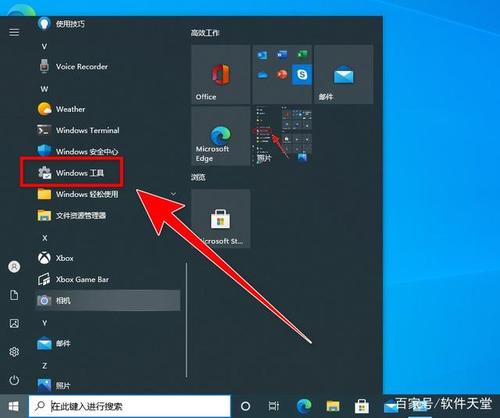
Task: Open Task View on the taskbar
Action: pyautogui.click(x=274, y=406)
